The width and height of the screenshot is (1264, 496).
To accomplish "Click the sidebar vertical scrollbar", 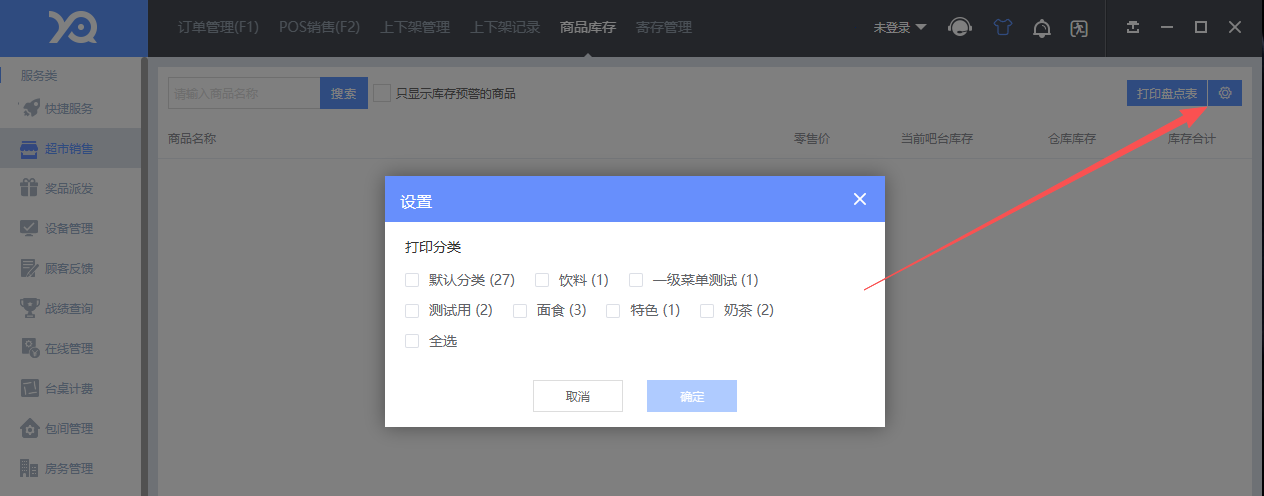I will (x=145, y=278).
